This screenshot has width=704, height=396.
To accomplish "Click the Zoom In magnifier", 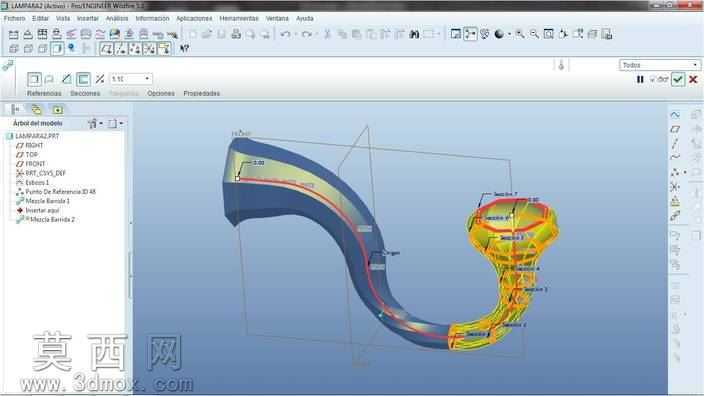I will coord(519,34).
